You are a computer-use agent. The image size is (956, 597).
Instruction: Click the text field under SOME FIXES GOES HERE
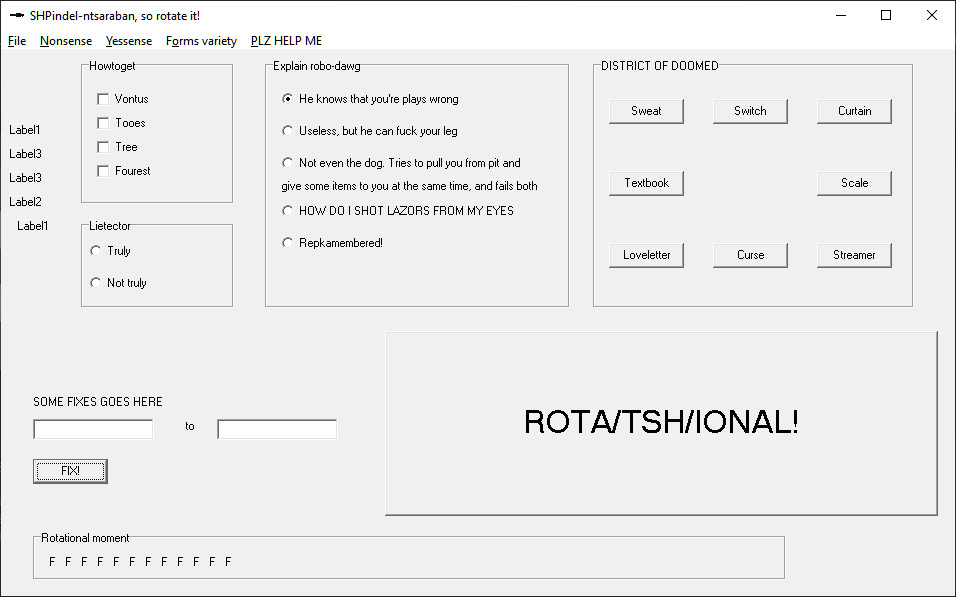click(92, 428)
